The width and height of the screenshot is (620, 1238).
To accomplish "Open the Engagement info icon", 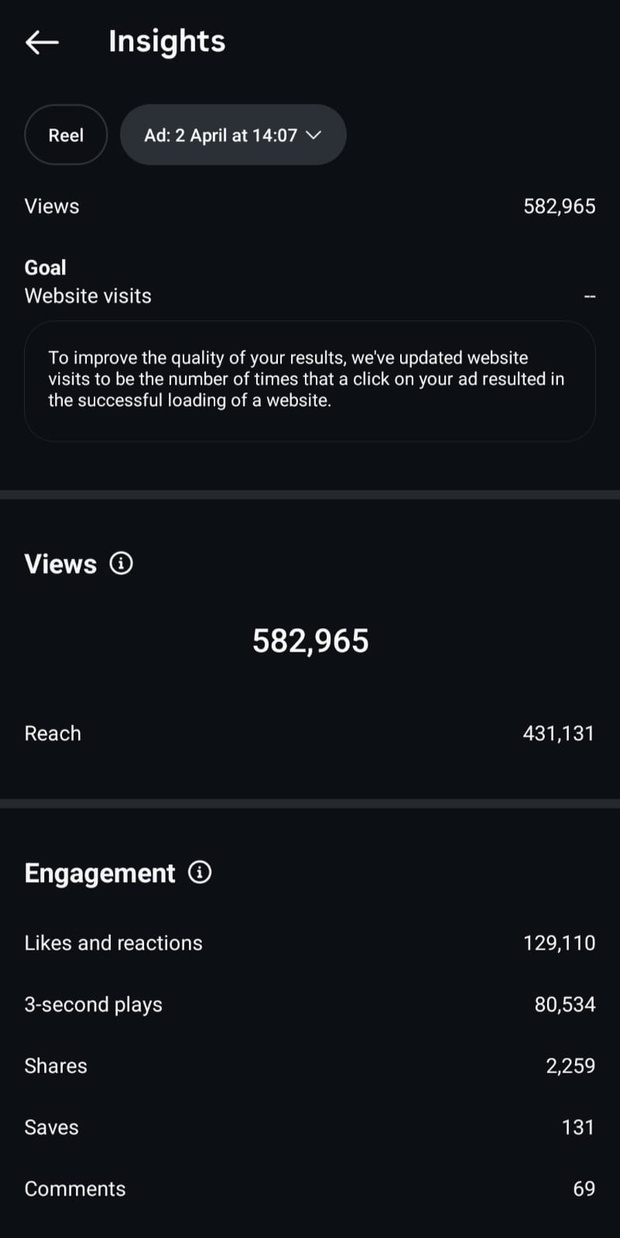I will [x=200, y=873].
